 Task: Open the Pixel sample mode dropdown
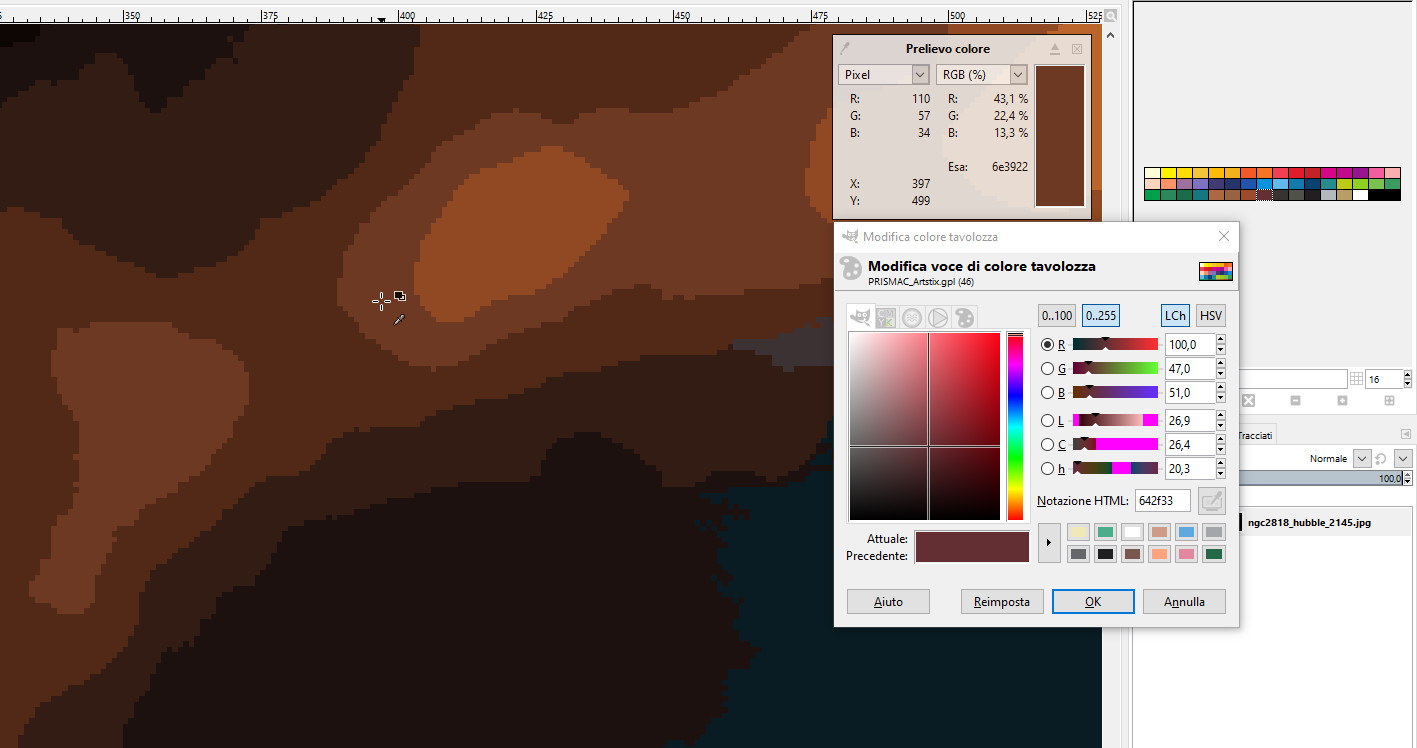[884, 75]
